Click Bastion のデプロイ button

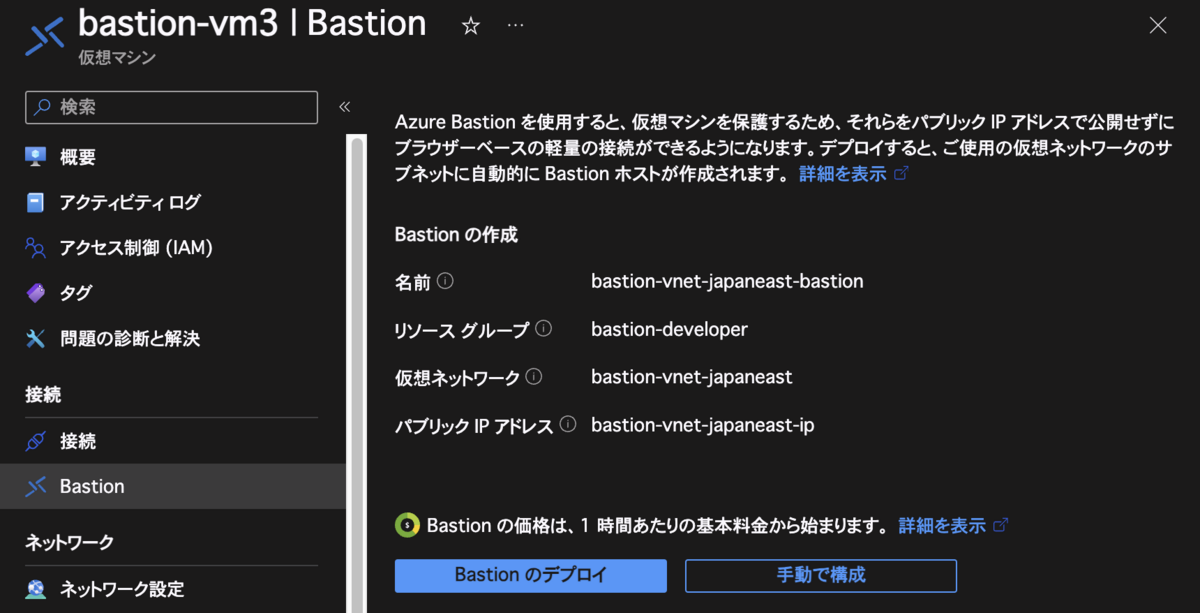click(531, 575)
